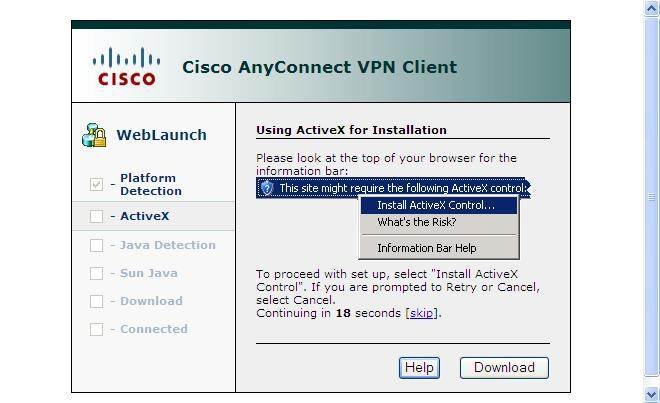This screenshot has width=660, height=403.
Task: Check the Java Detection checkbox
Action: pos(96,245)
